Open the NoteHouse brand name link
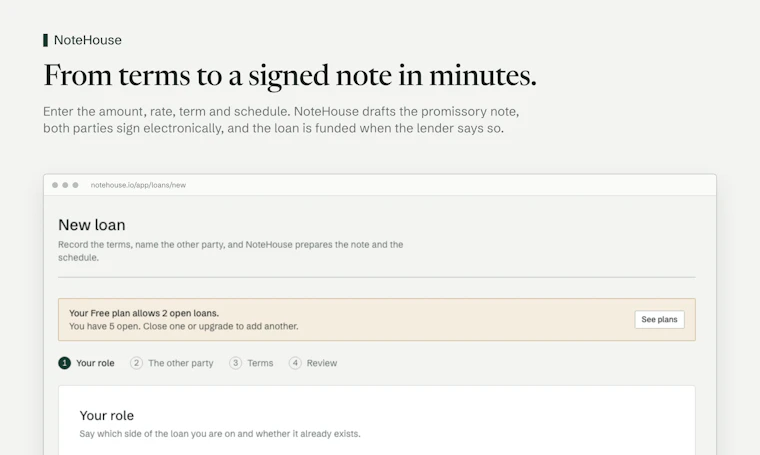The image size is (760, 455). click(x=88, y=40)
